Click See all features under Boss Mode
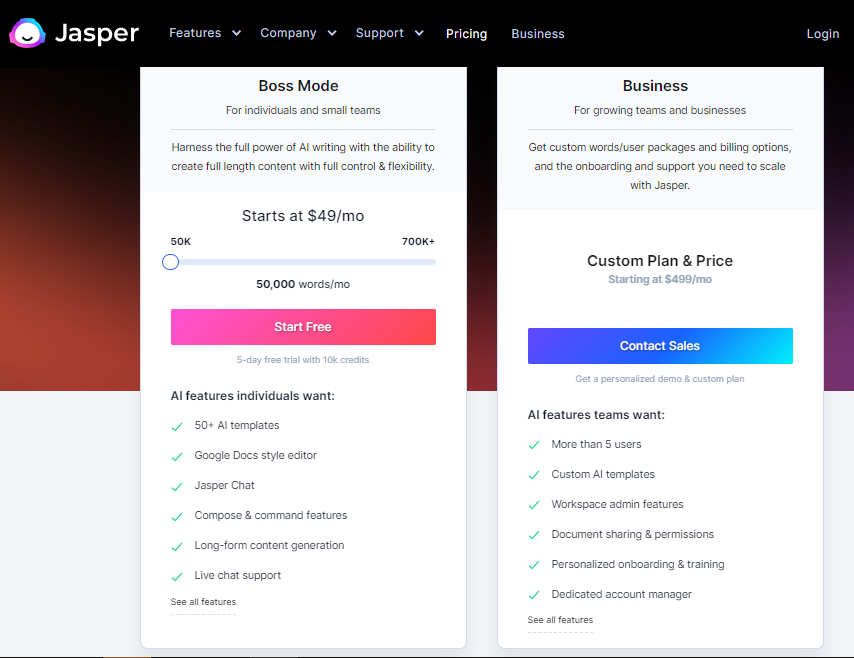This screenshot has height=658, width=854. [x=203, y=602]
